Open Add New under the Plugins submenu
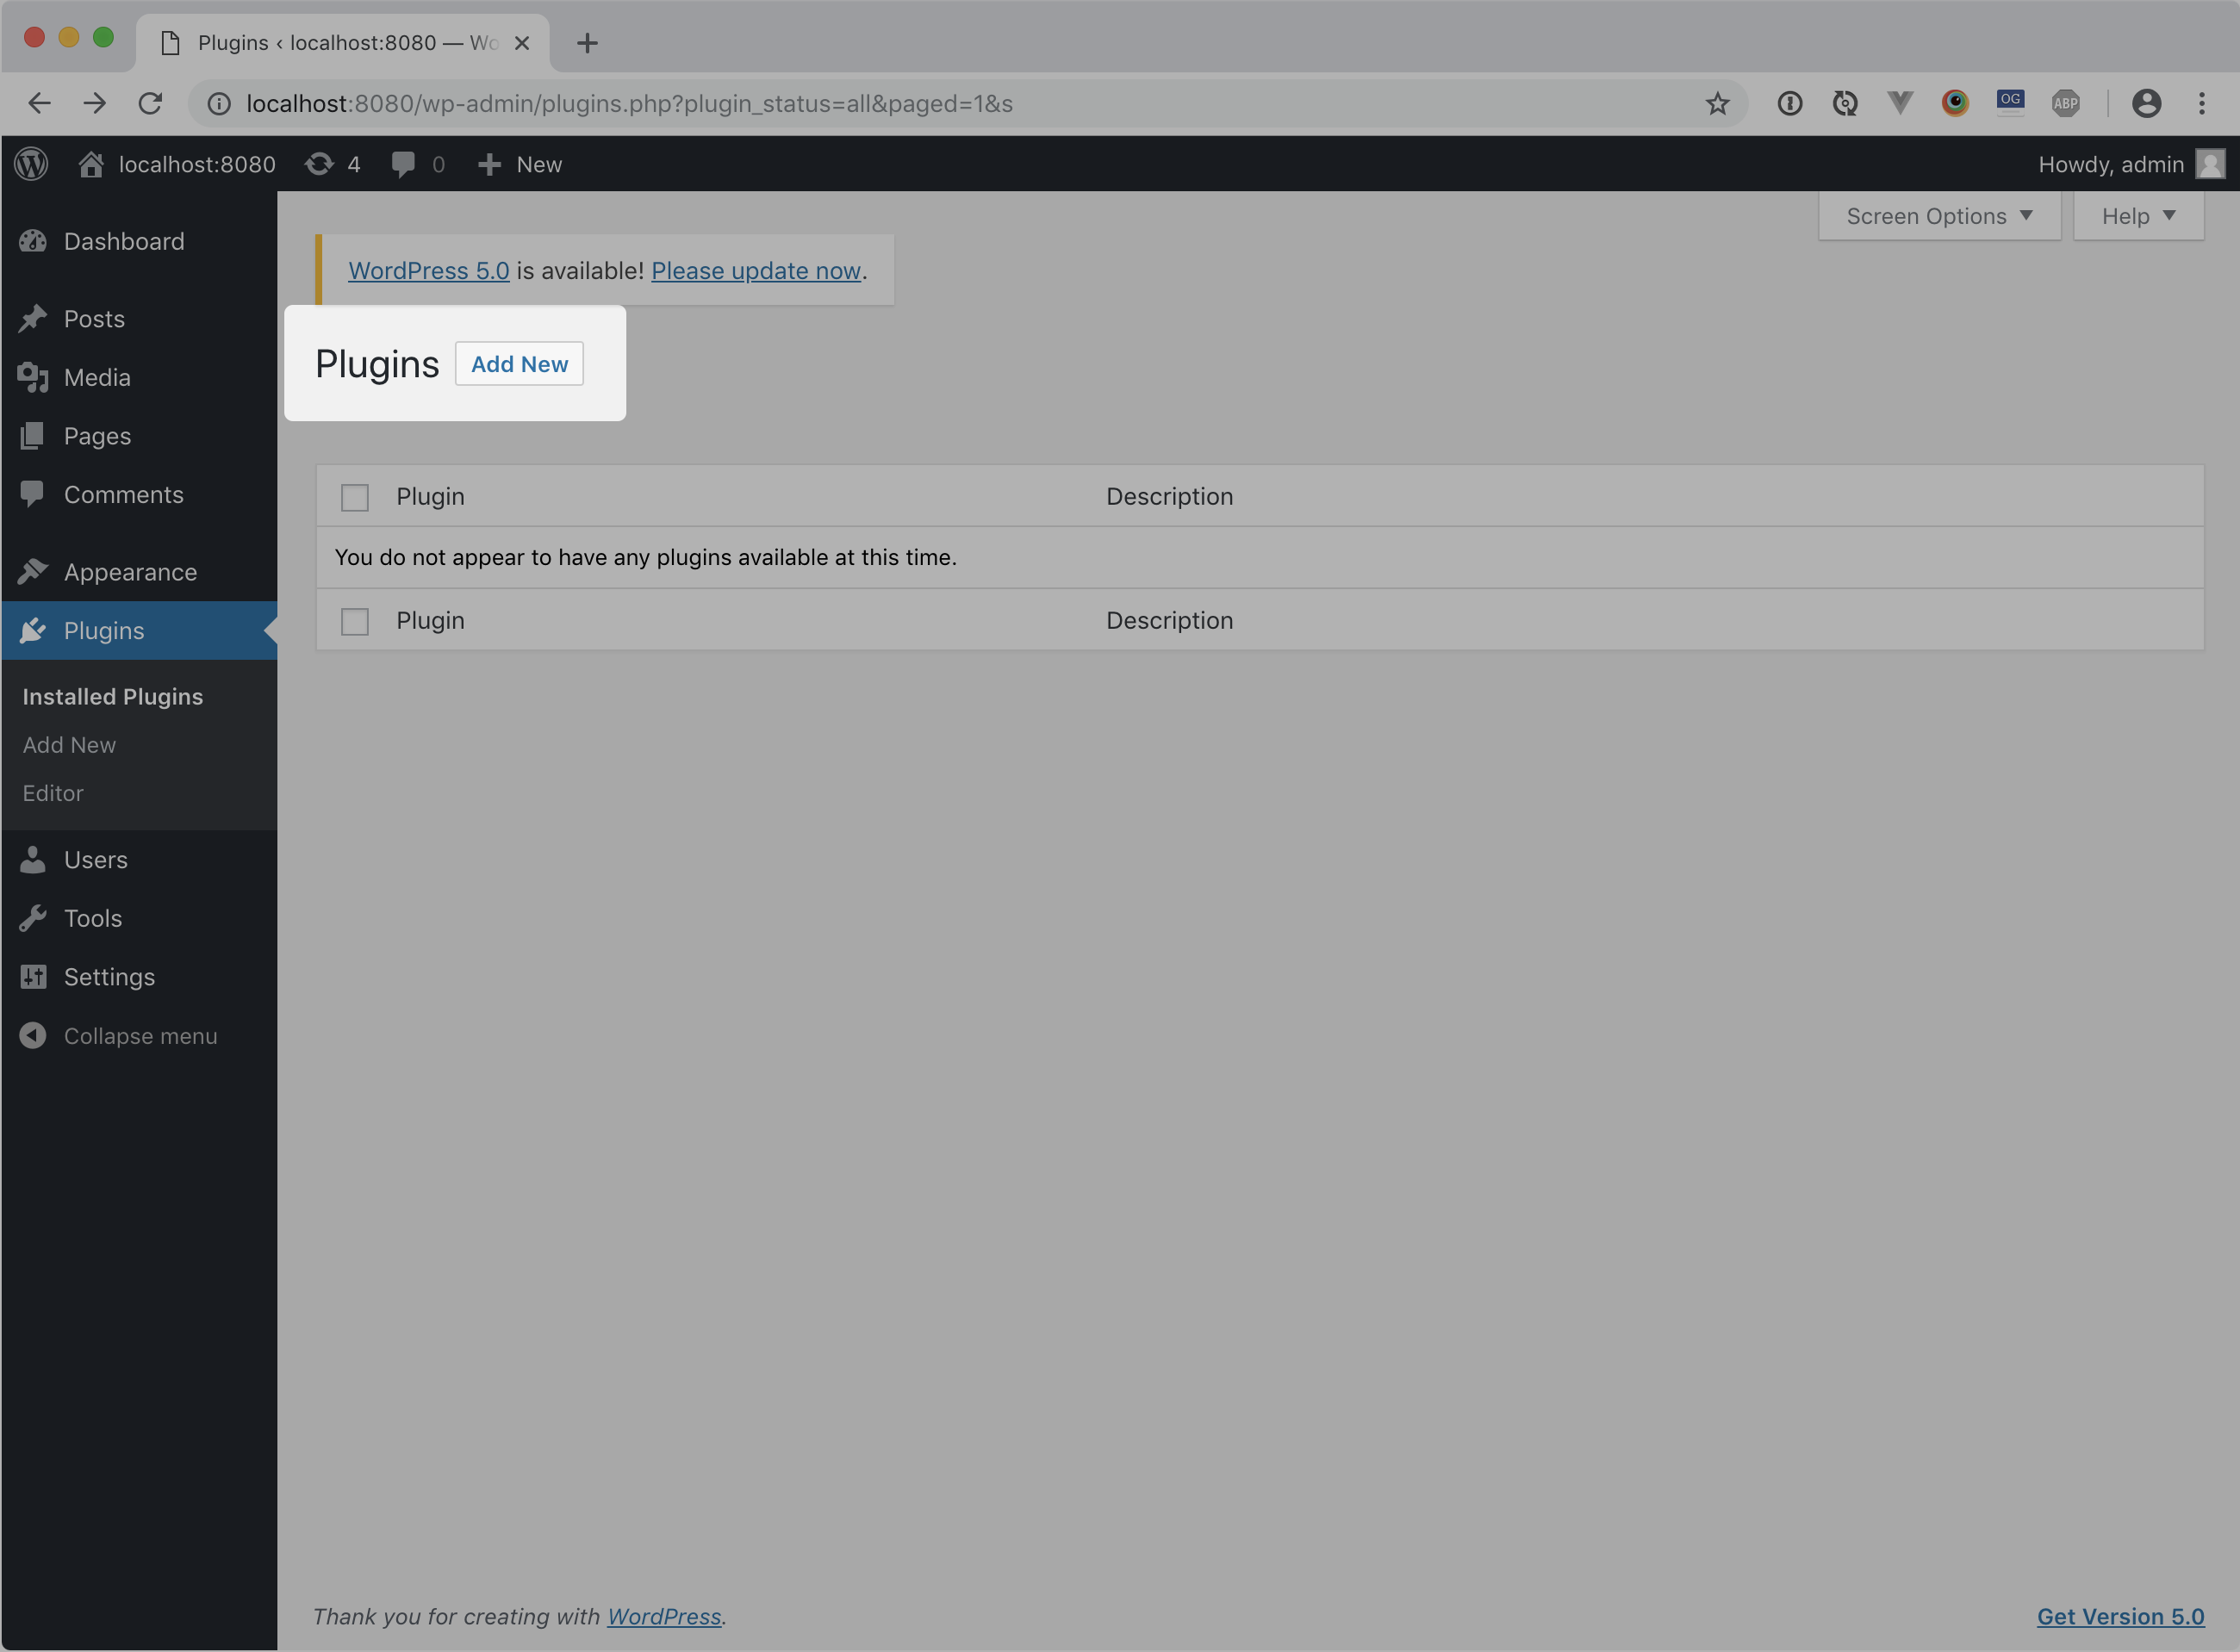 pyautogui.click(x=69, y=745)
